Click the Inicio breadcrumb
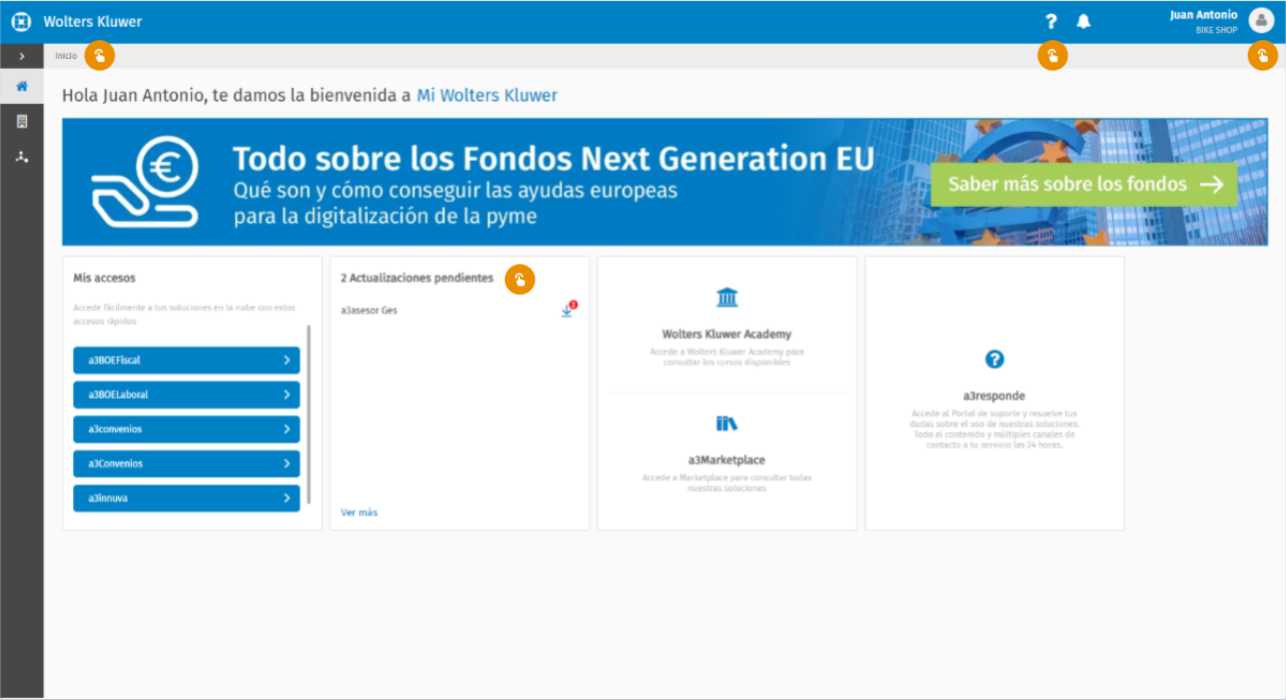Viewport: 1286px width, 700px height. click(x=66, y=56)
